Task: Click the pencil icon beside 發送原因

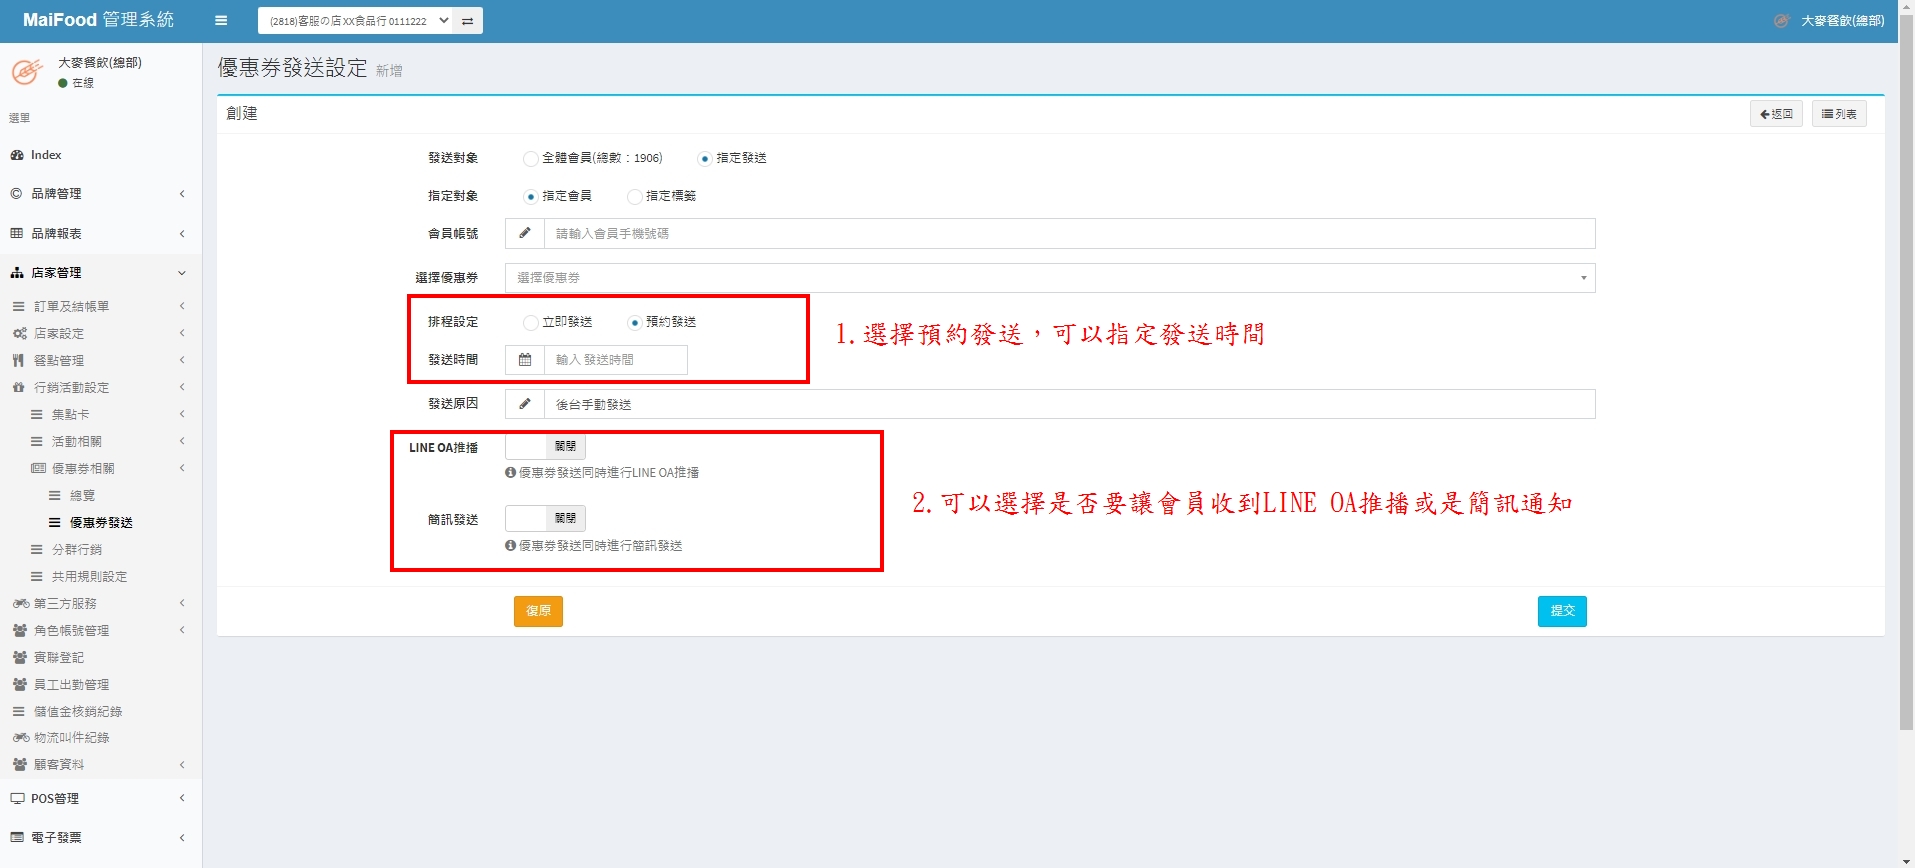Action: (525, 404)
